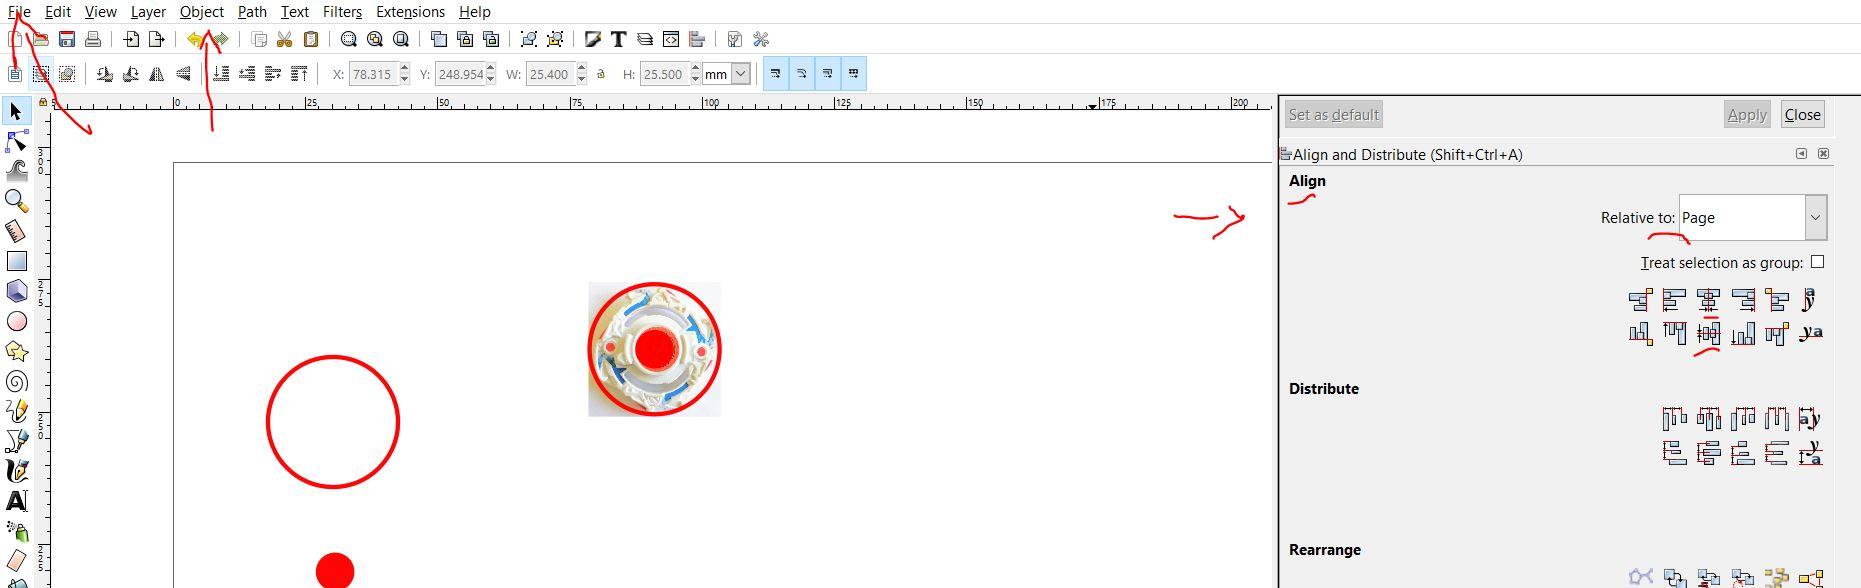The image size is (1861, 588).
Task: Open the Filters menu
Action: point(342,12)
